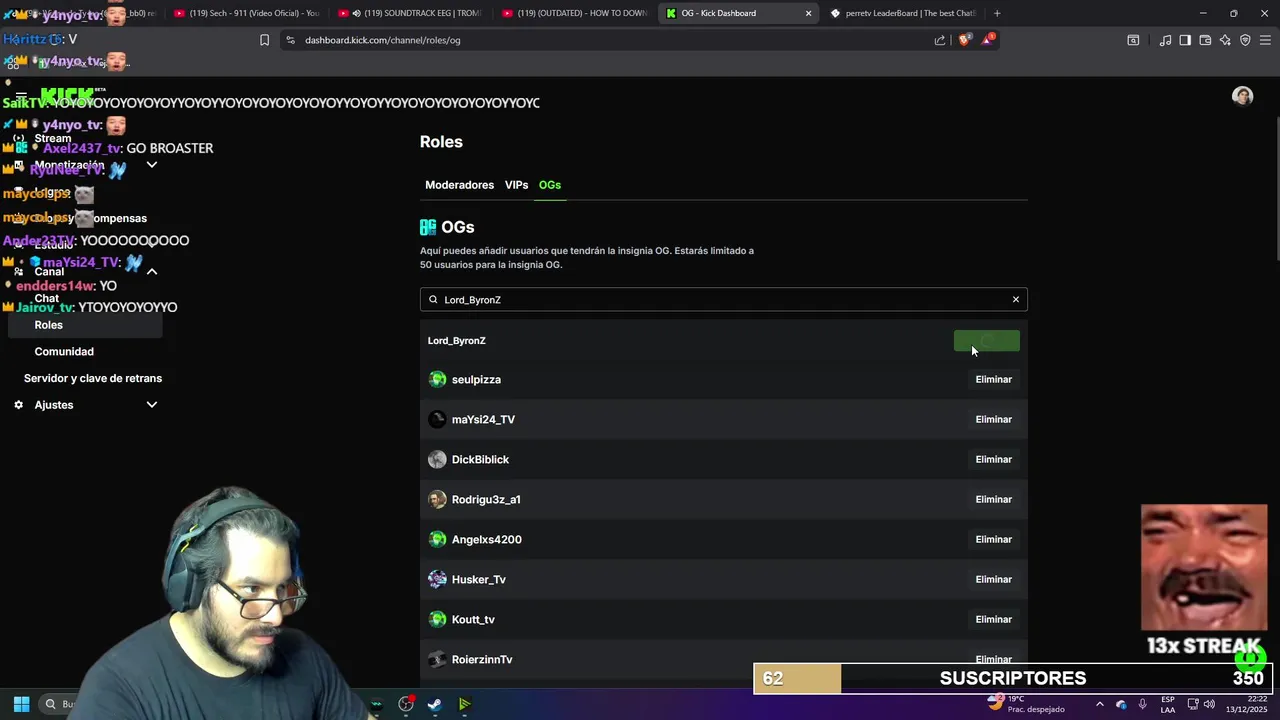Image resolution: width=1280 pixels, height=720 pixels.
Task: Switch to the Moderadores tab
Action: click(459, 185)
